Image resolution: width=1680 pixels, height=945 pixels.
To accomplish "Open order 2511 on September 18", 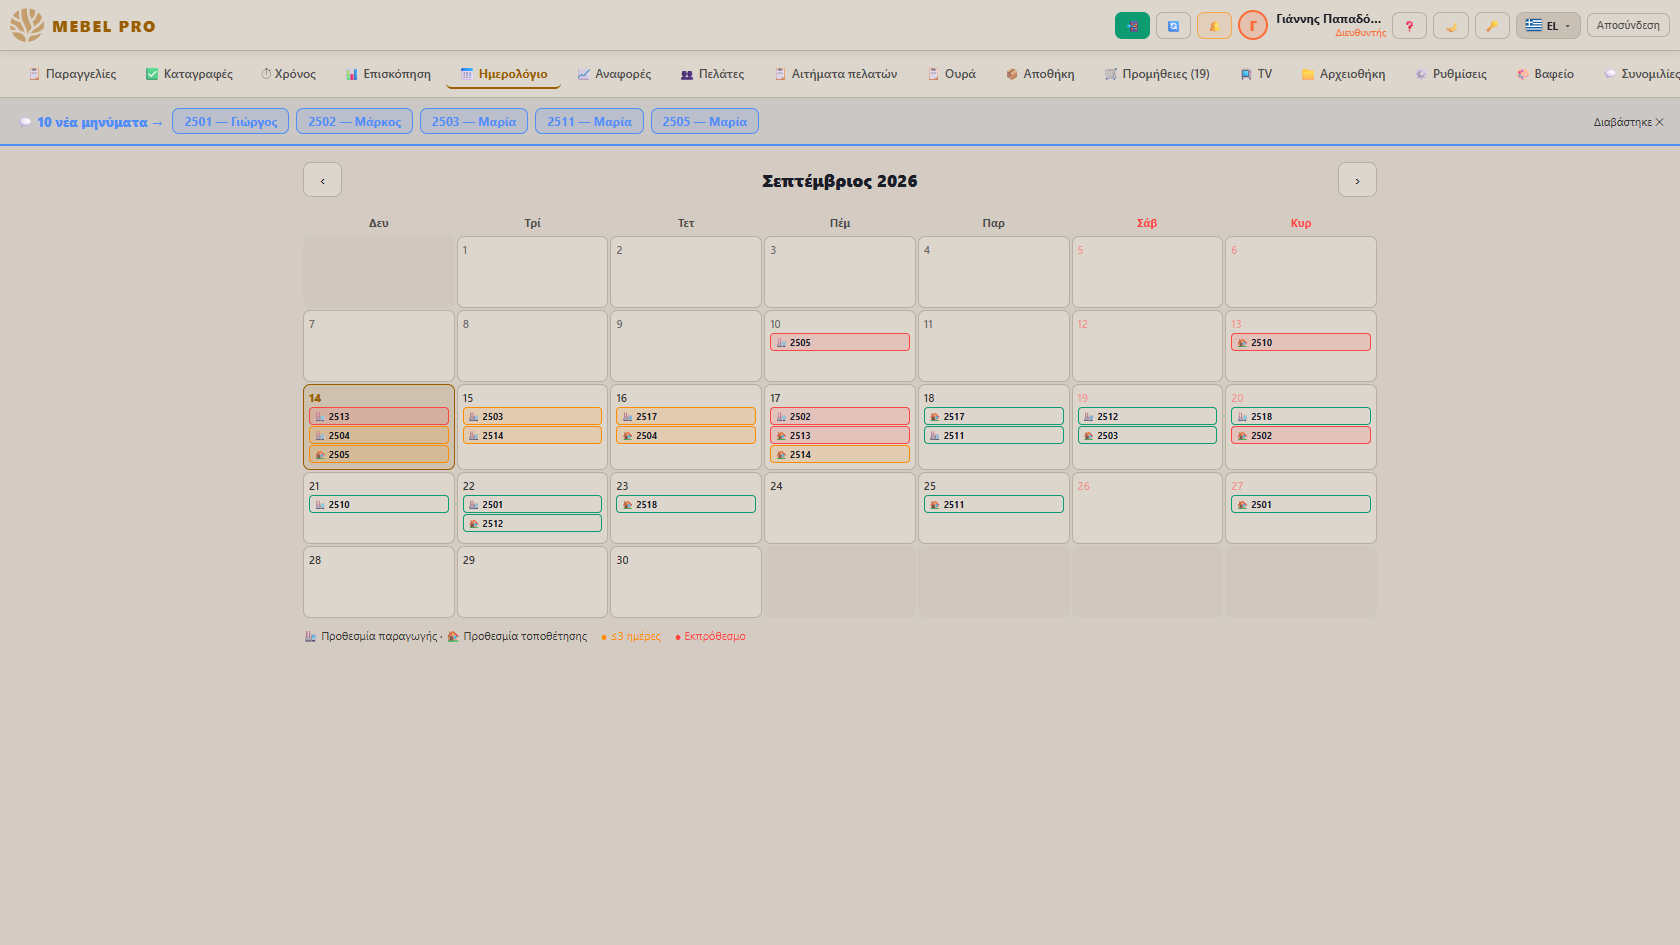I will (994, 435).
